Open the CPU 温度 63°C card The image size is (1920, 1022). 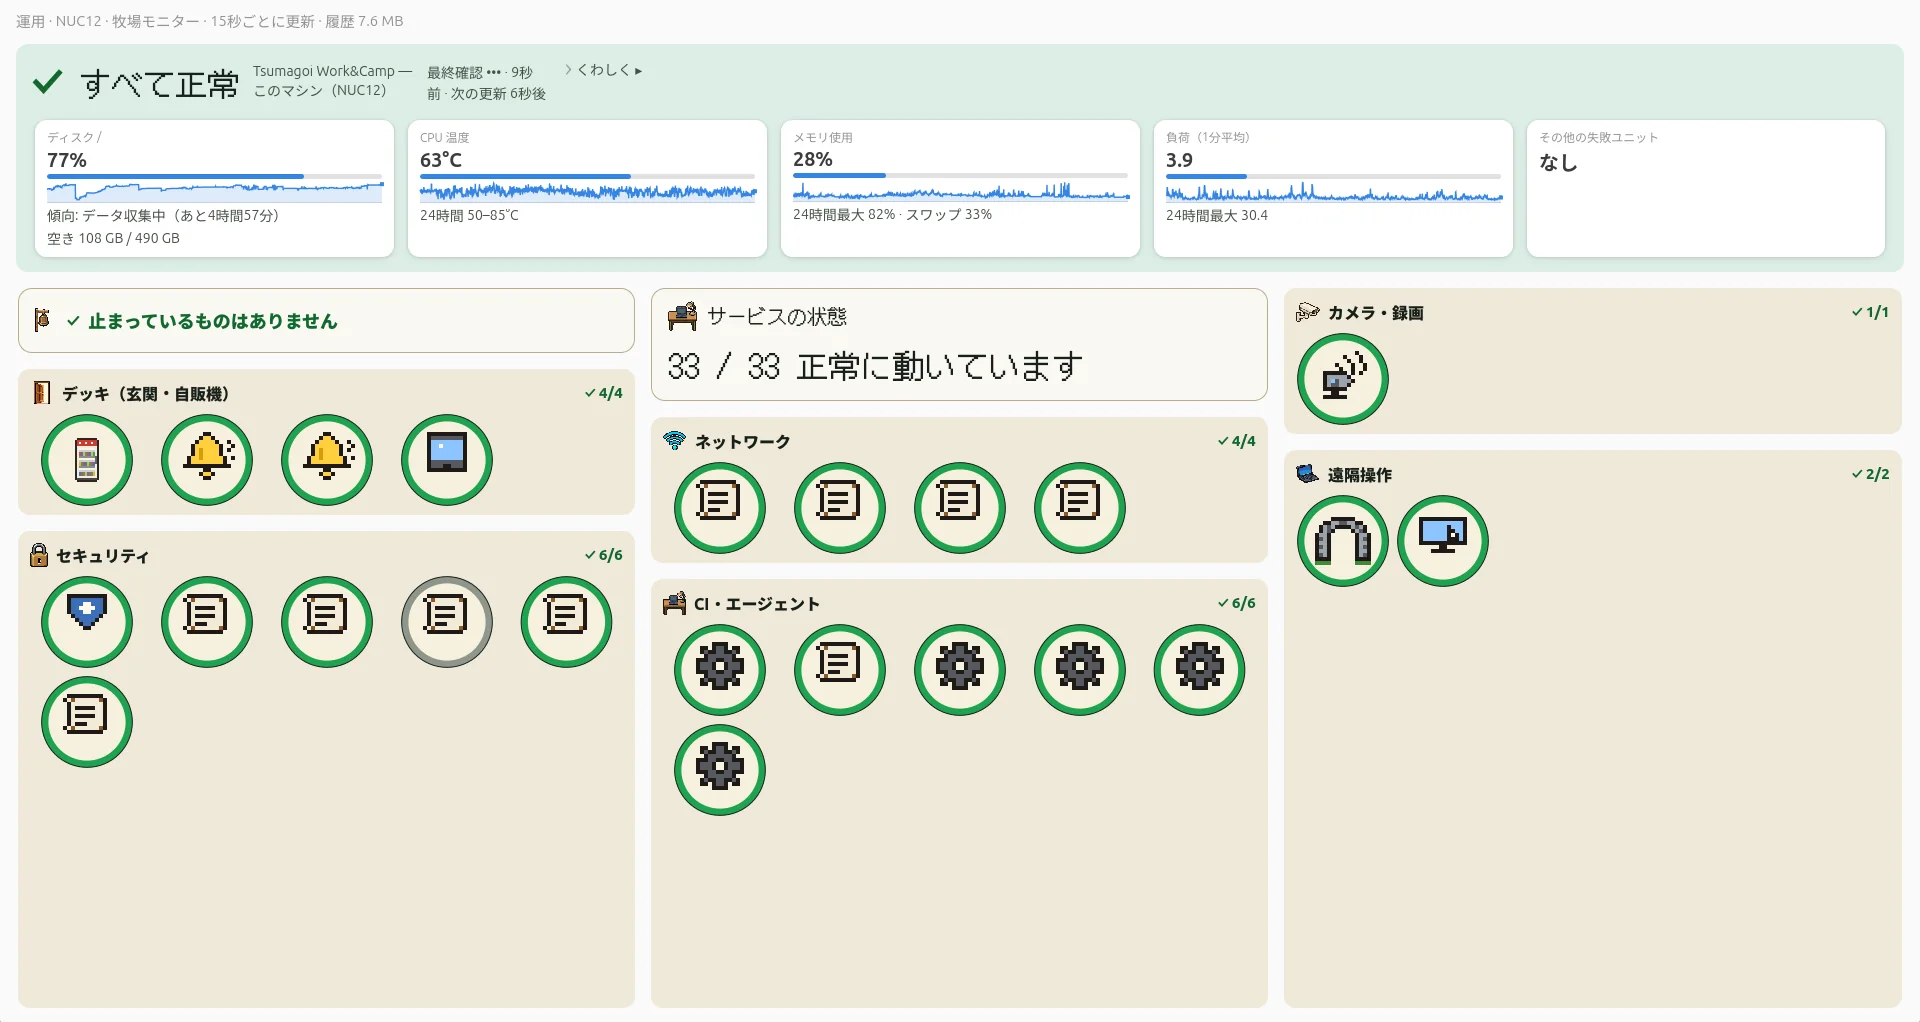587,188
